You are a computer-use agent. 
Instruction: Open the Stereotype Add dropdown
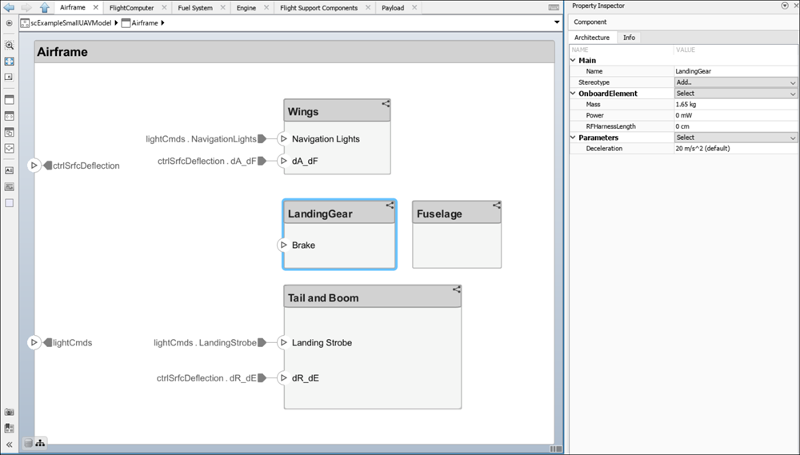[735, 82]
